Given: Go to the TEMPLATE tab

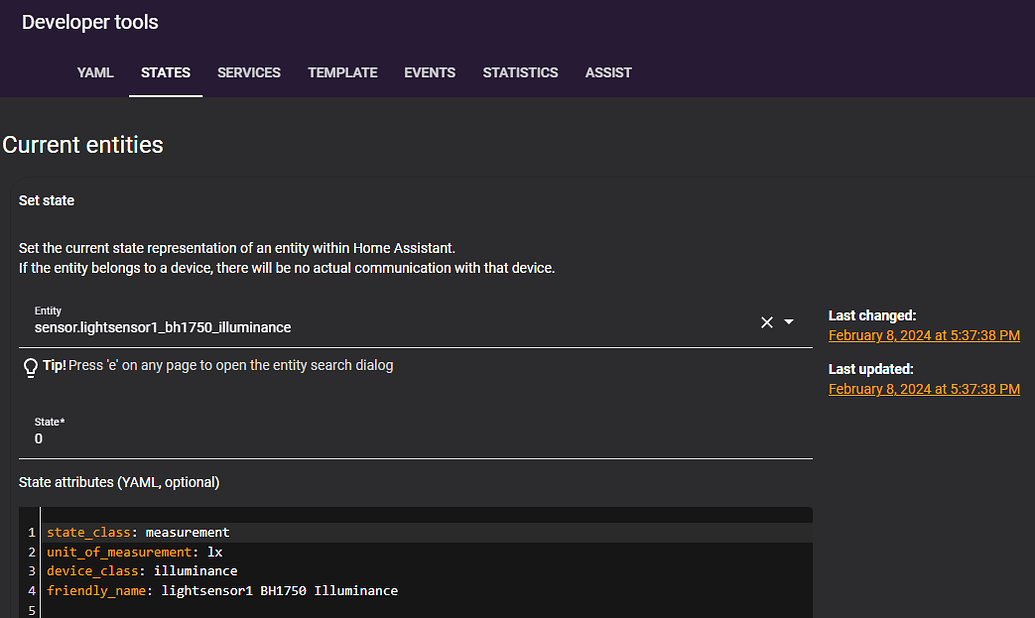Looking at the screenshot, I should pyautogui.click(x=343, y=73).
